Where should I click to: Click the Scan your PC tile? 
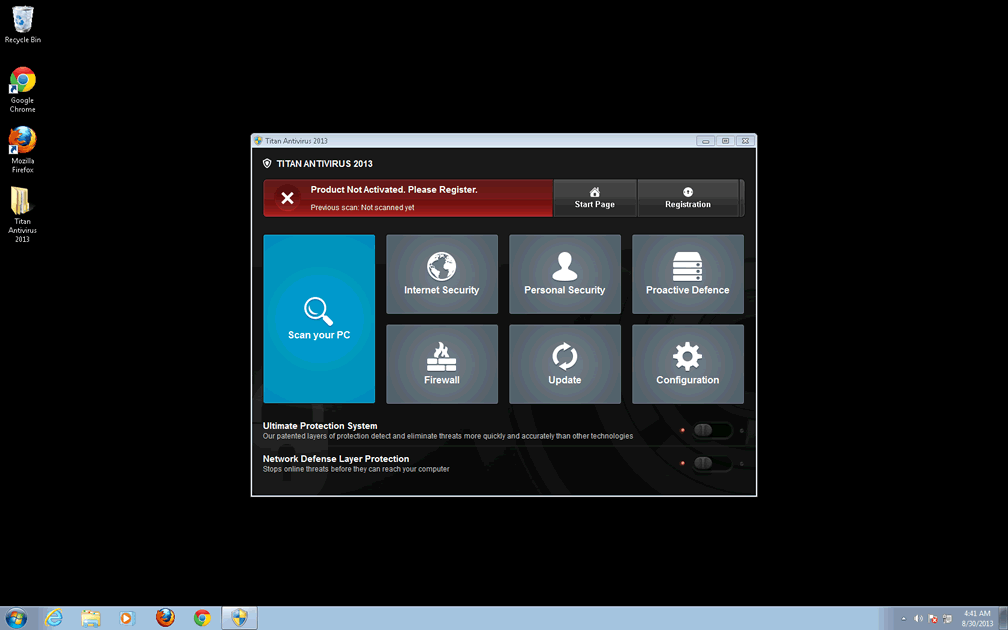click(319, 318)
